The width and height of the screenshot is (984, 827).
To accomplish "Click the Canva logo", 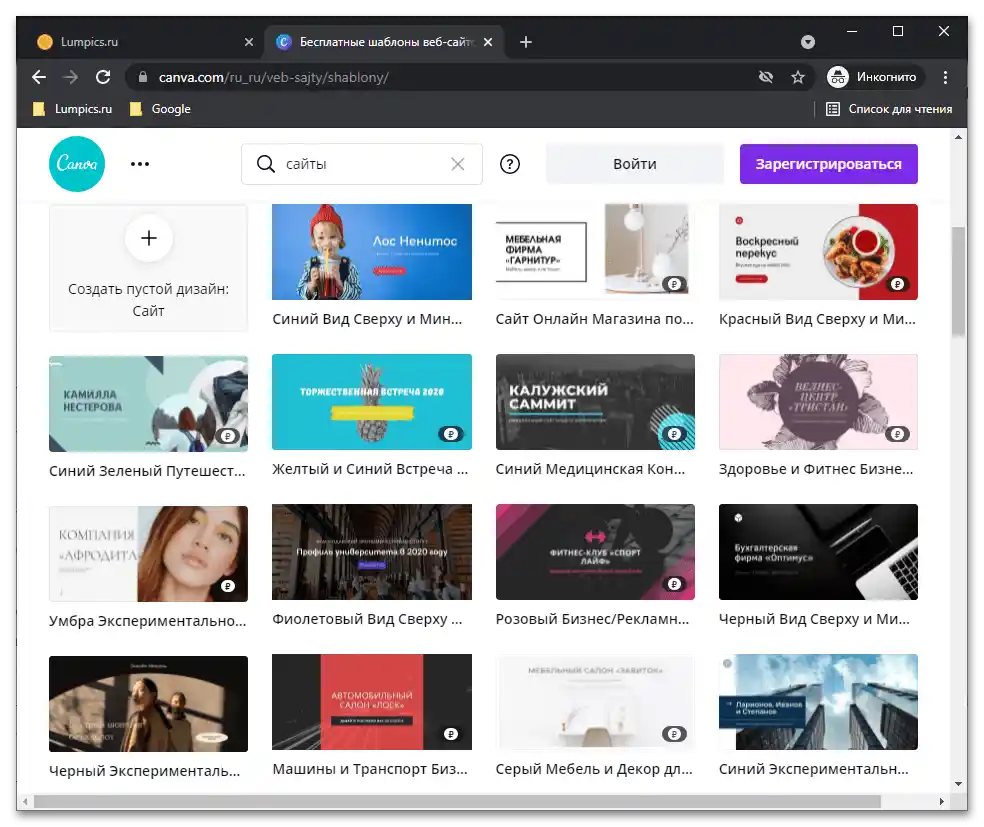I will [77, 164].
